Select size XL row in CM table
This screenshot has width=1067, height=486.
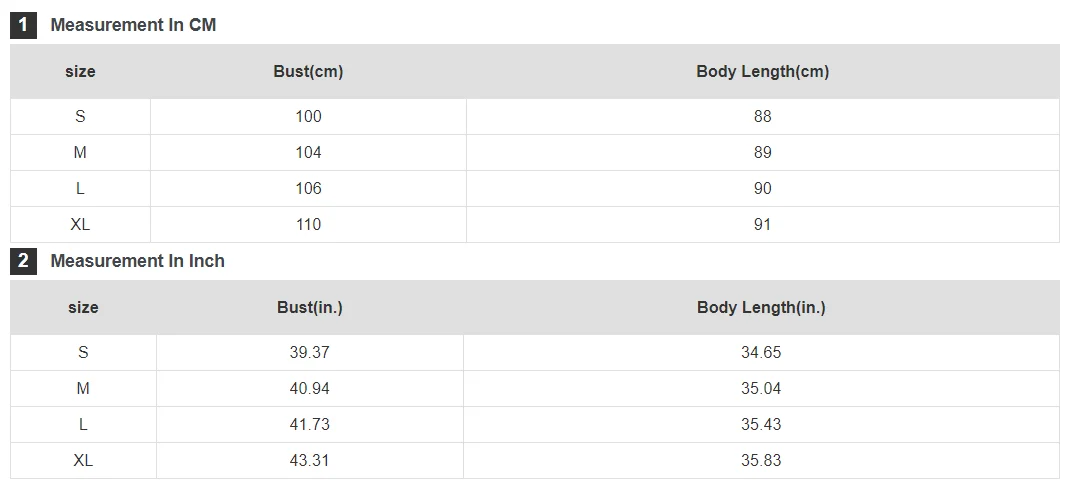[x=535, y=225]
